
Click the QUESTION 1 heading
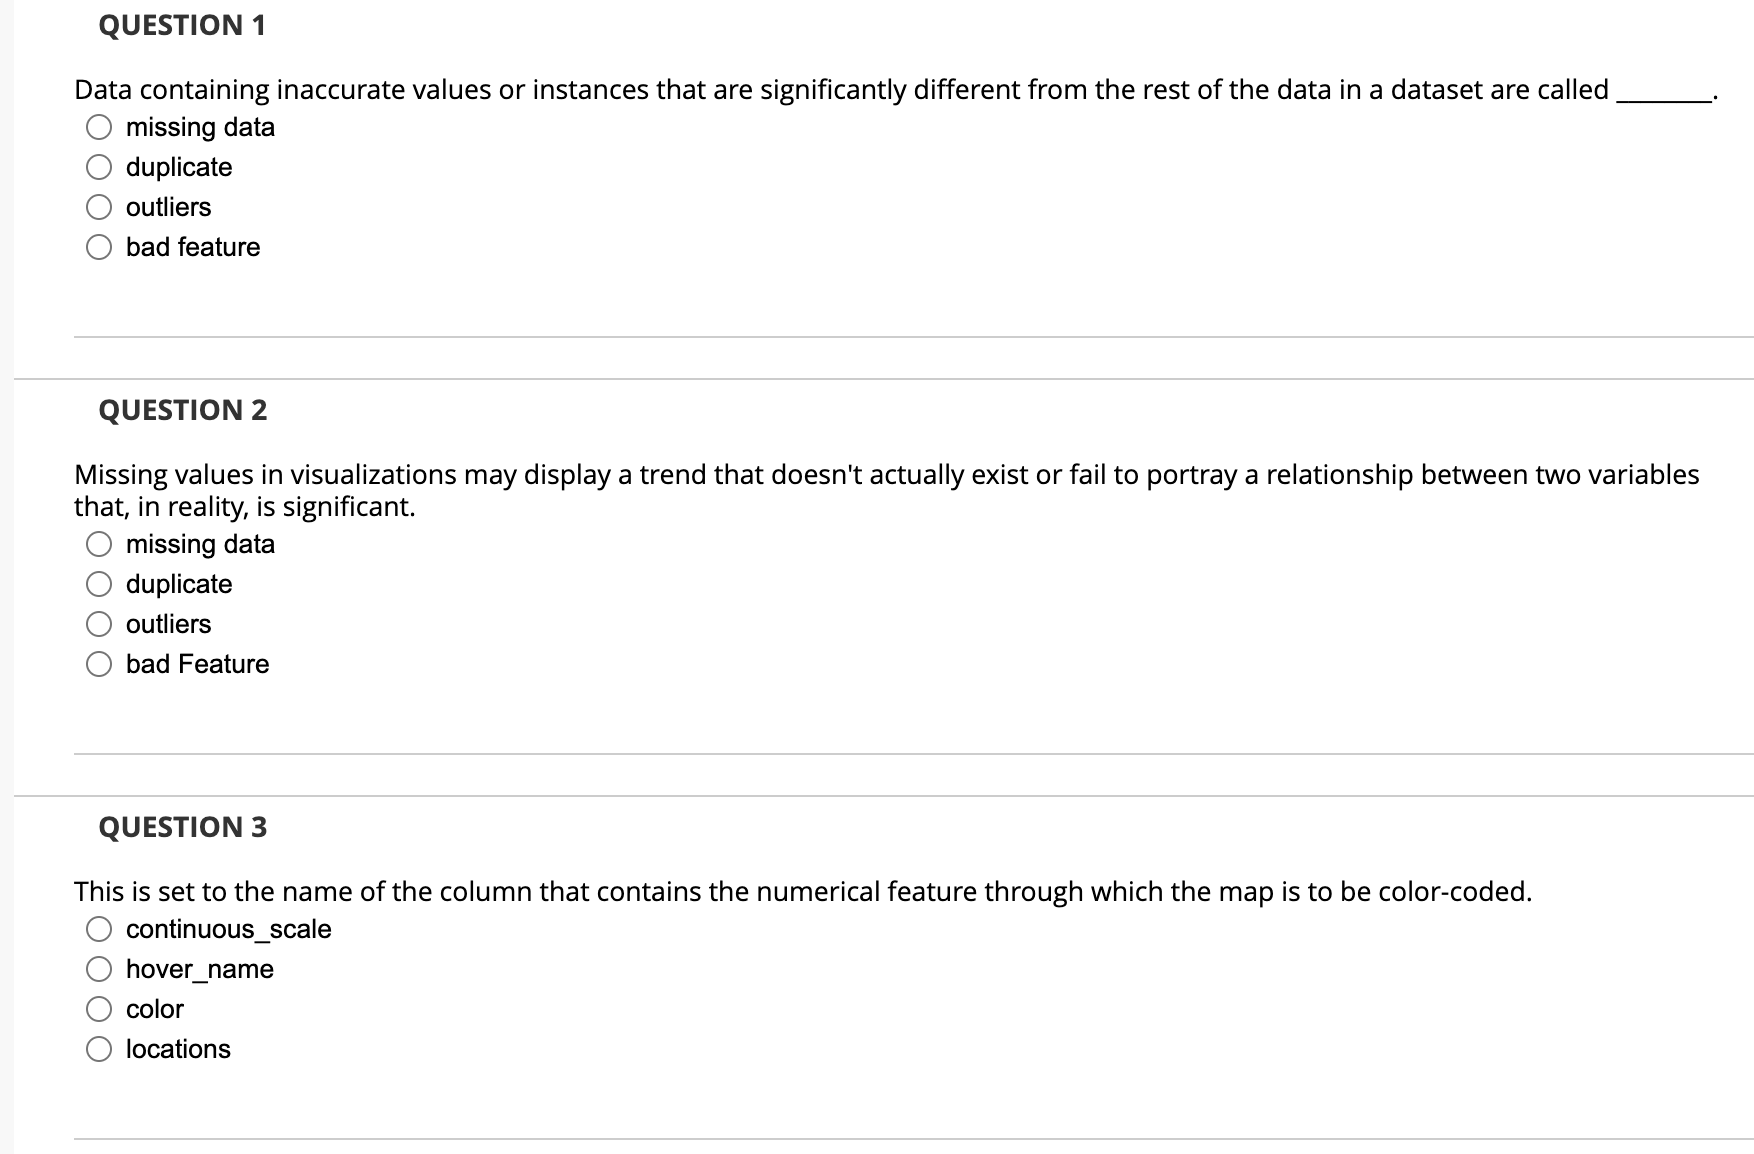[180, 25]
